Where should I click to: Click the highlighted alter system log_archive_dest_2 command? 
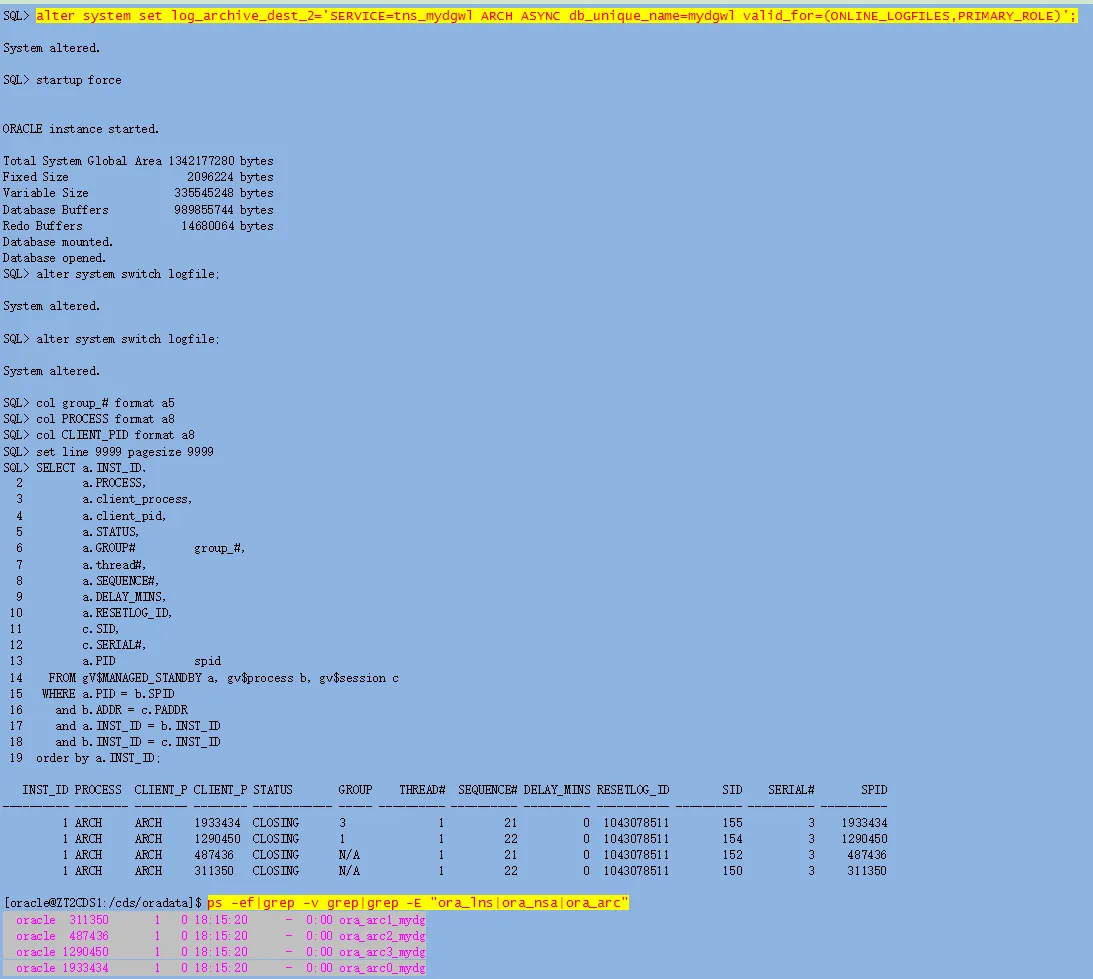pos(556,15)
